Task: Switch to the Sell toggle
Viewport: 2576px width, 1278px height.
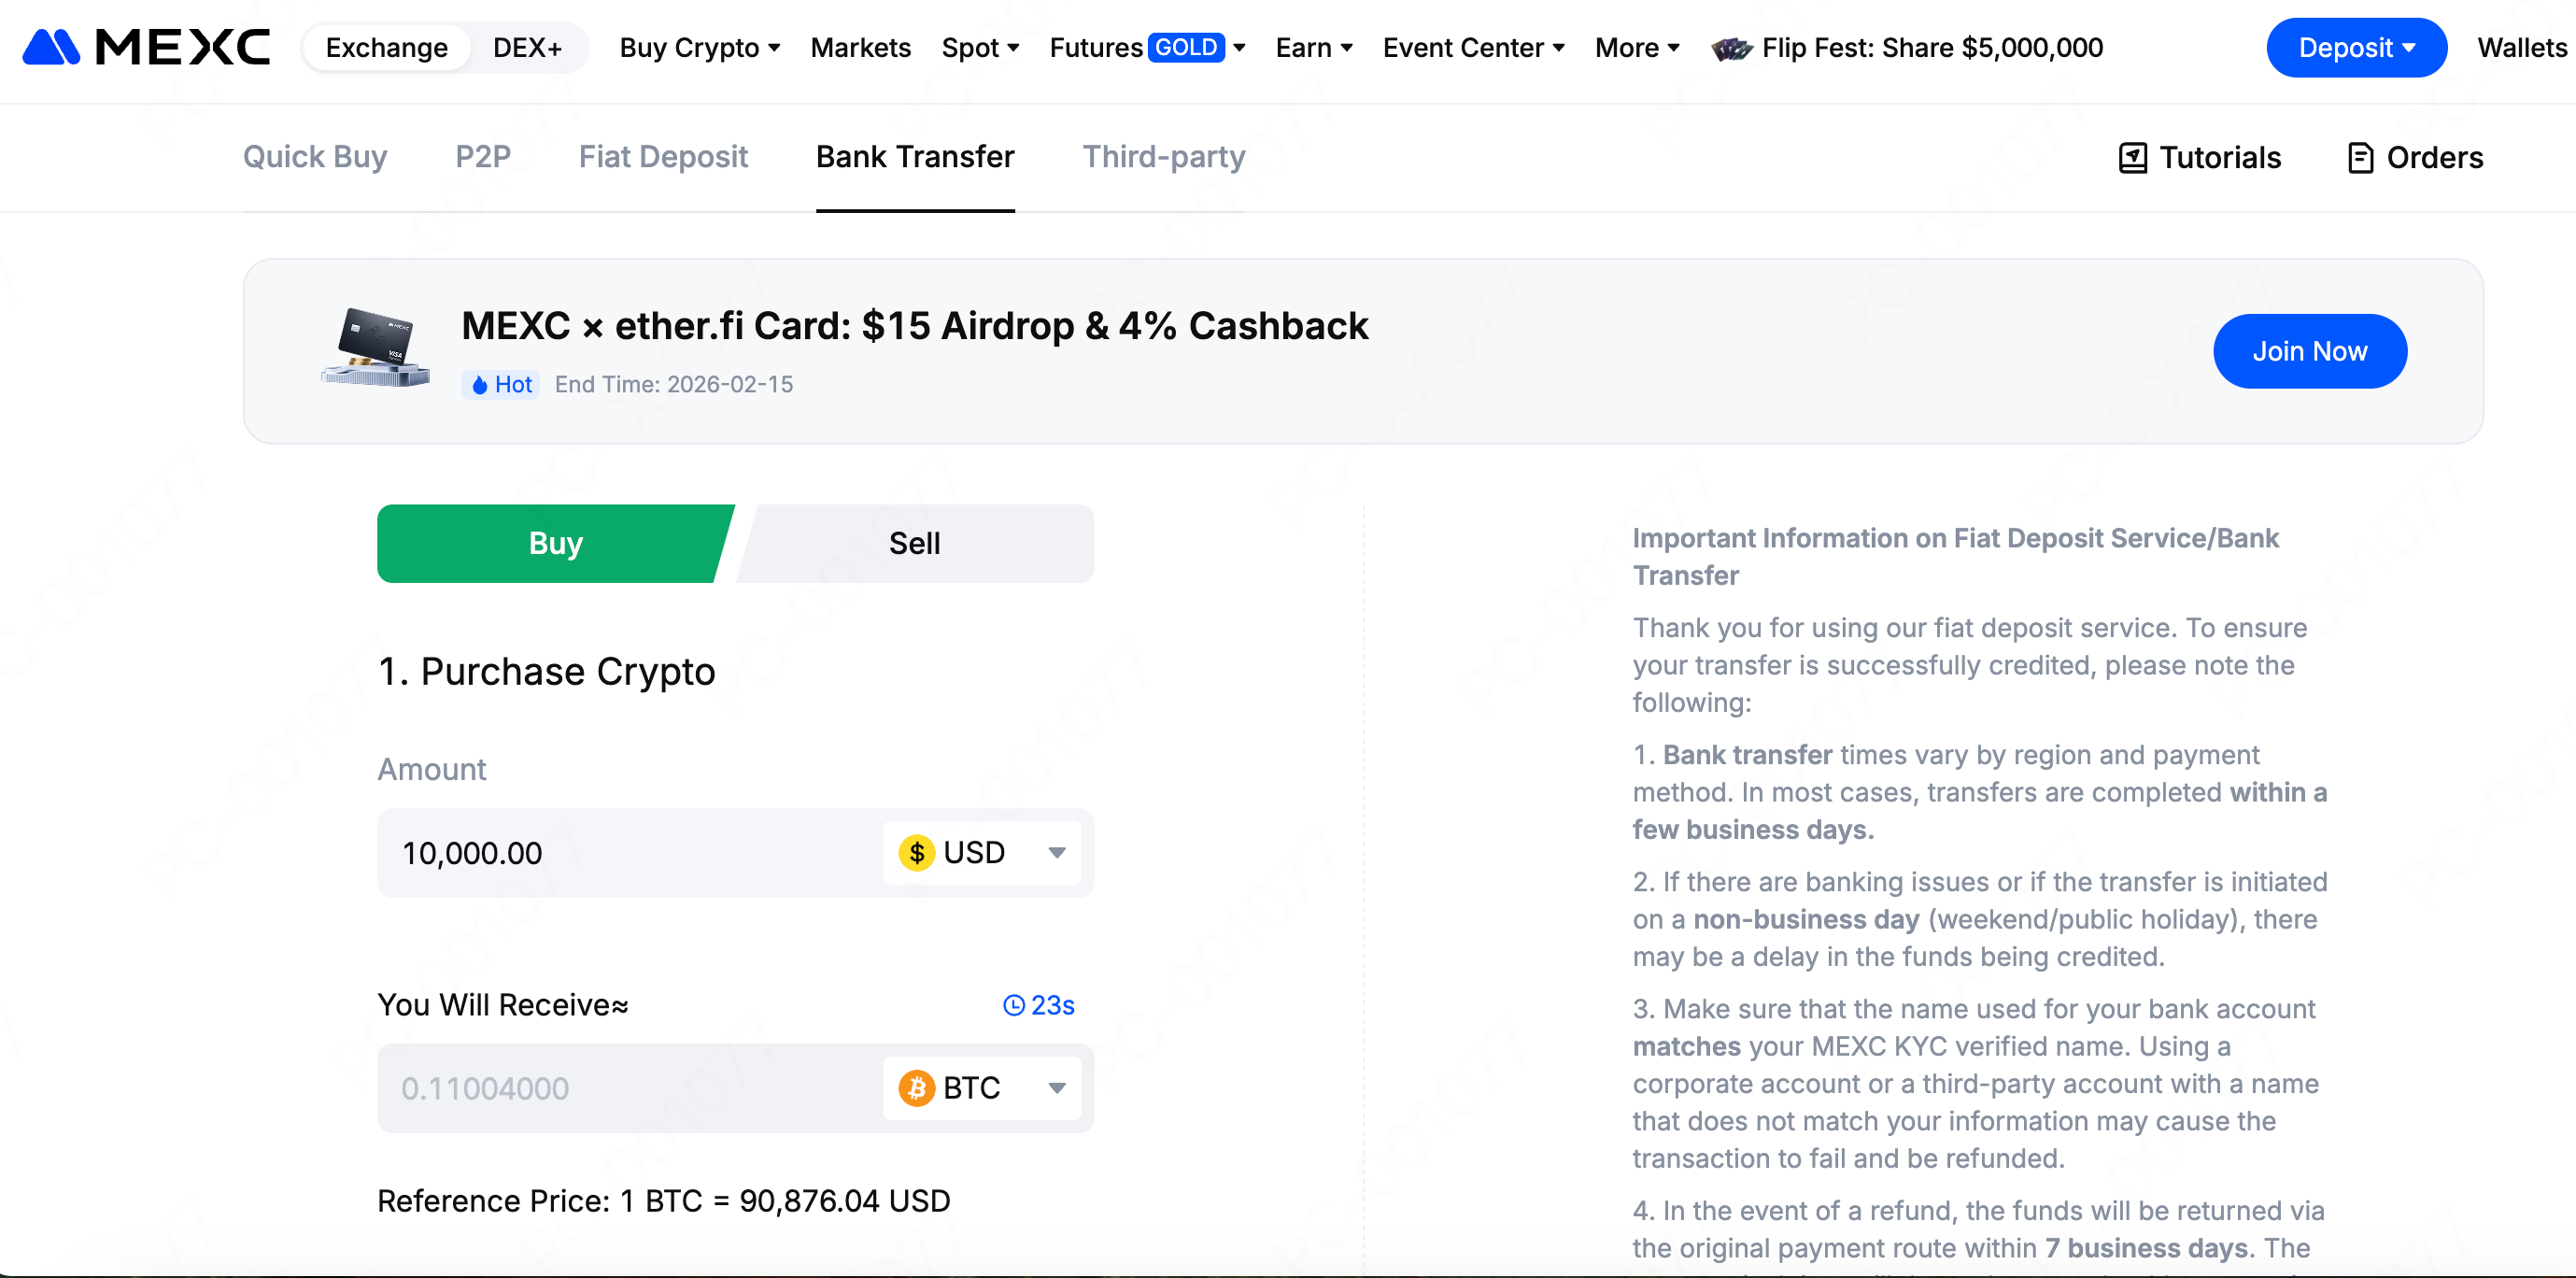Action: (x=914, y=543)
